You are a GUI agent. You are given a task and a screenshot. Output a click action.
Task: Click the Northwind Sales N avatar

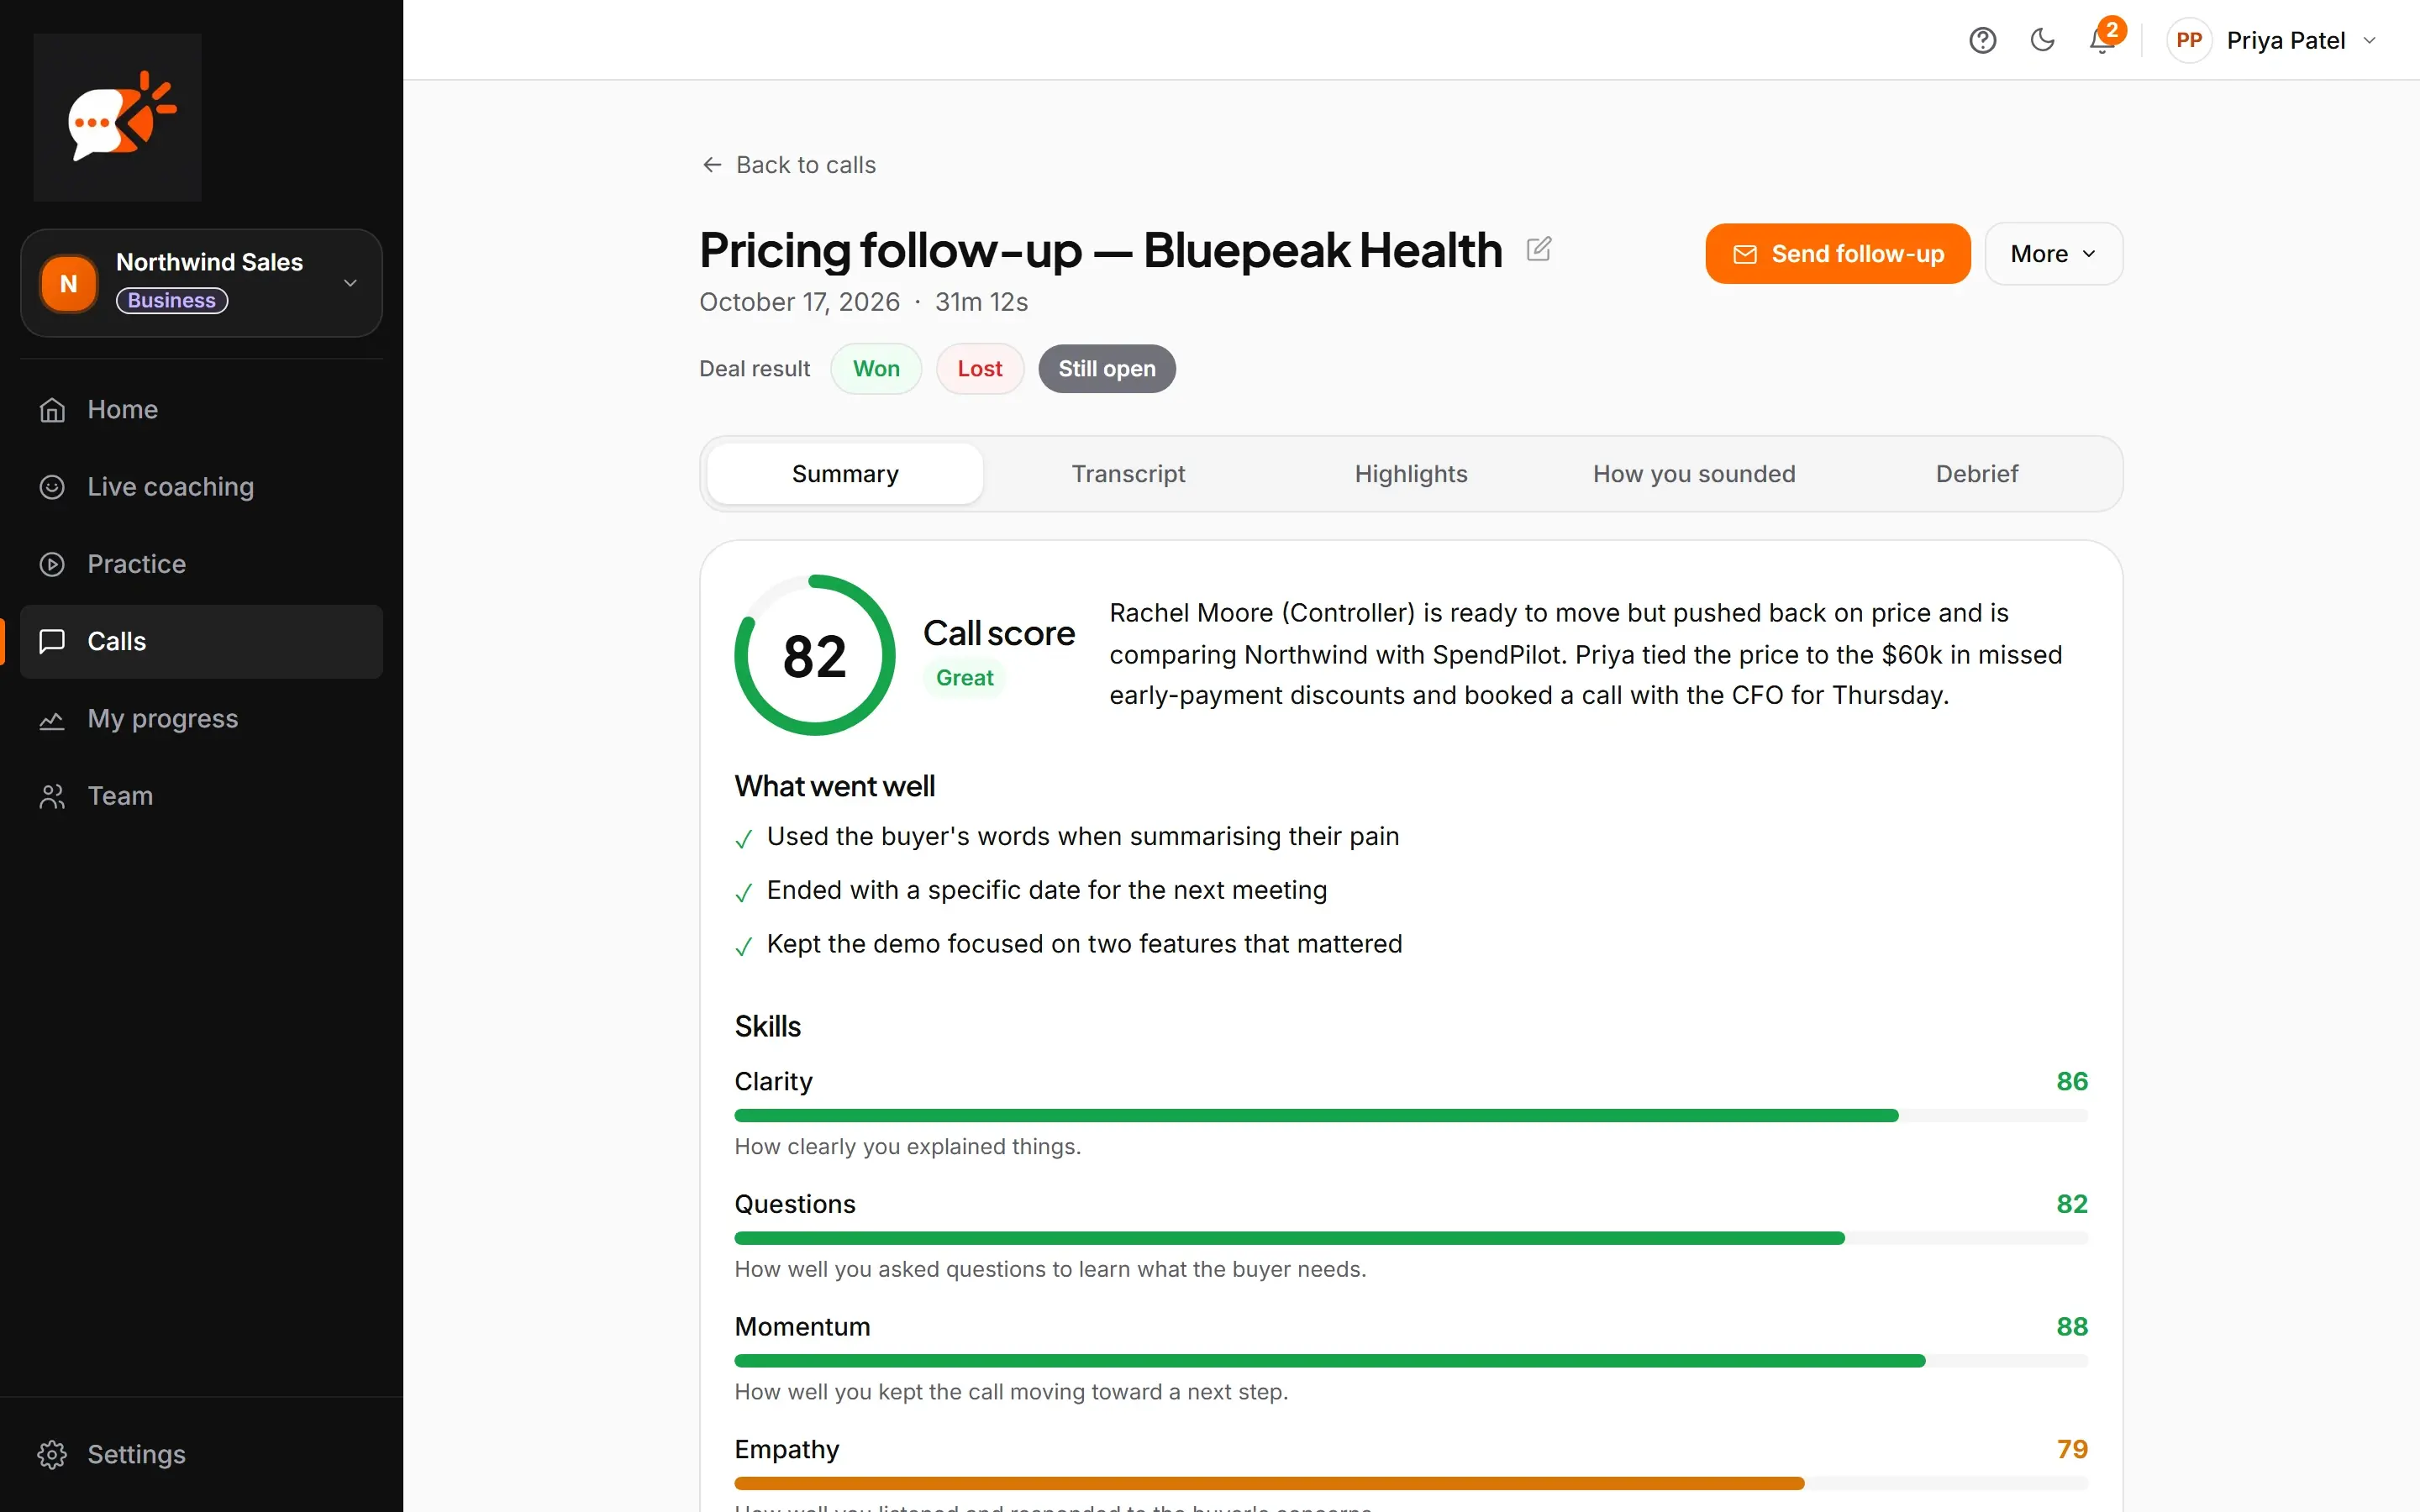pos(68,284)
